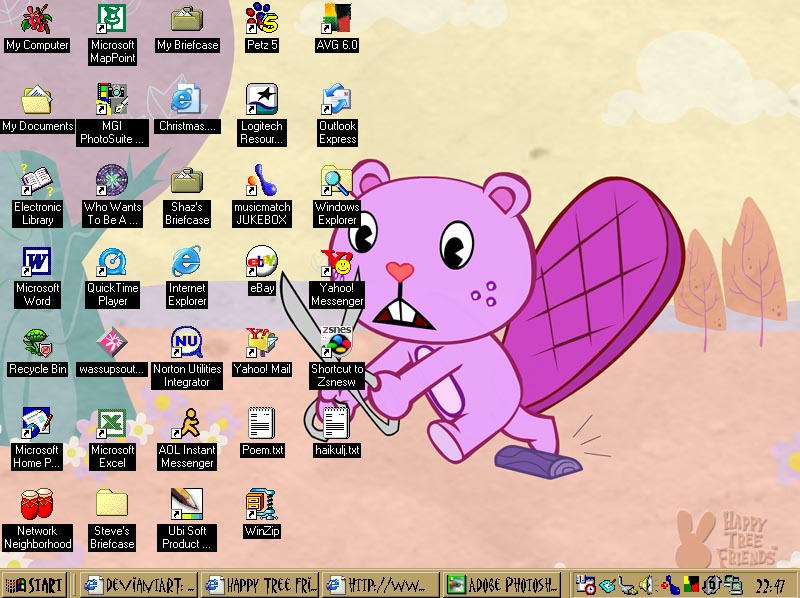The width and height of the screenshot is (800, 598).
Task: Launch the MGI PhotoSuite shortcut
Action: click(x=112, y=99)
